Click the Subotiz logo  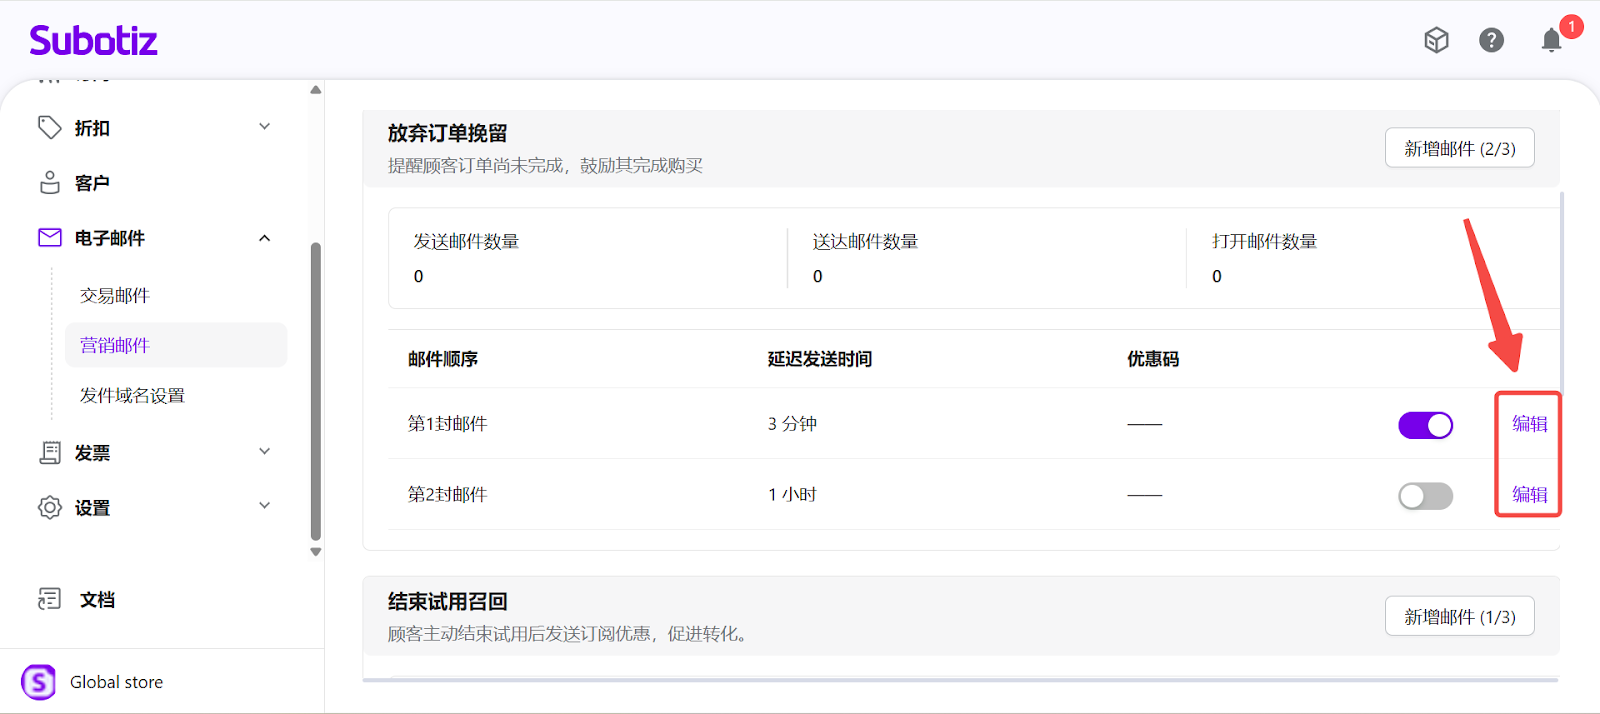point(93,41)
